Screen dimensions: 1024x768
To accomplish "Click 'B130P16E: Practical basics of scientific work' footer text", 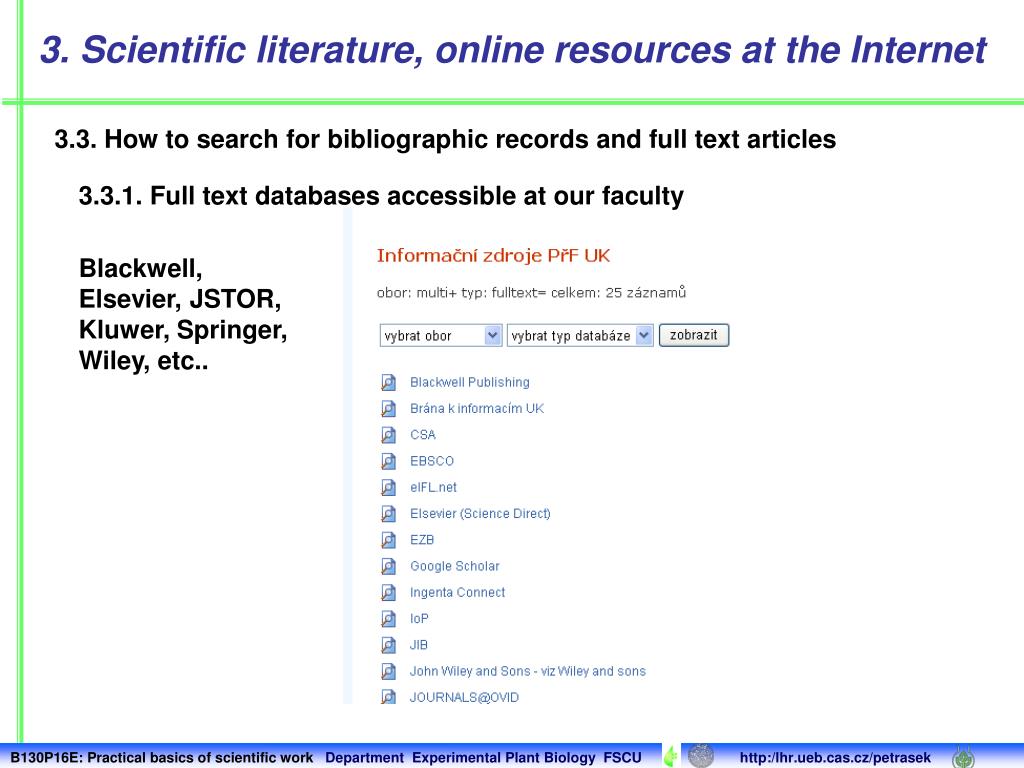I will [161, 758].
